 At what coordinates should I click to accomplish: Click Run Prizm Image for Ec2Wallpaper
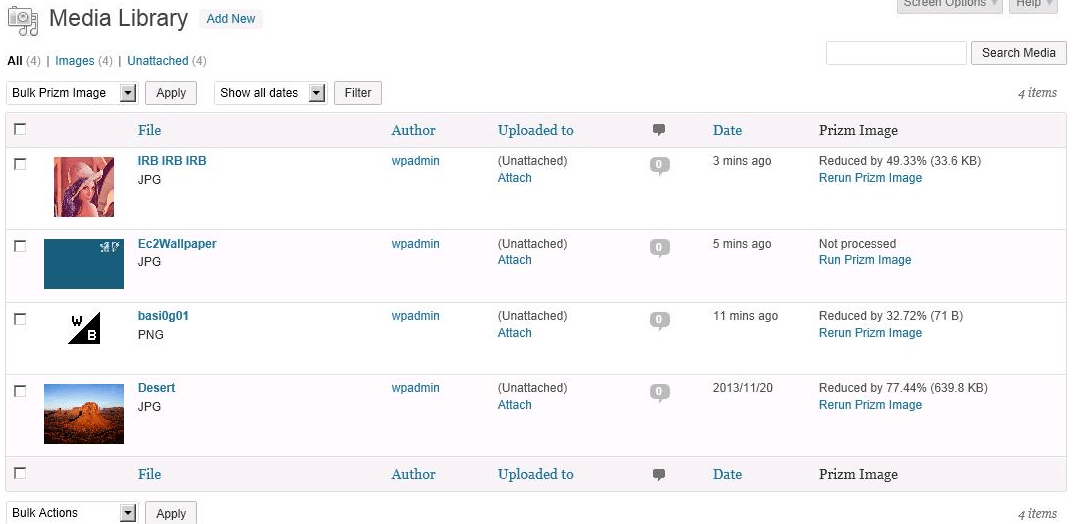[864, 260]
